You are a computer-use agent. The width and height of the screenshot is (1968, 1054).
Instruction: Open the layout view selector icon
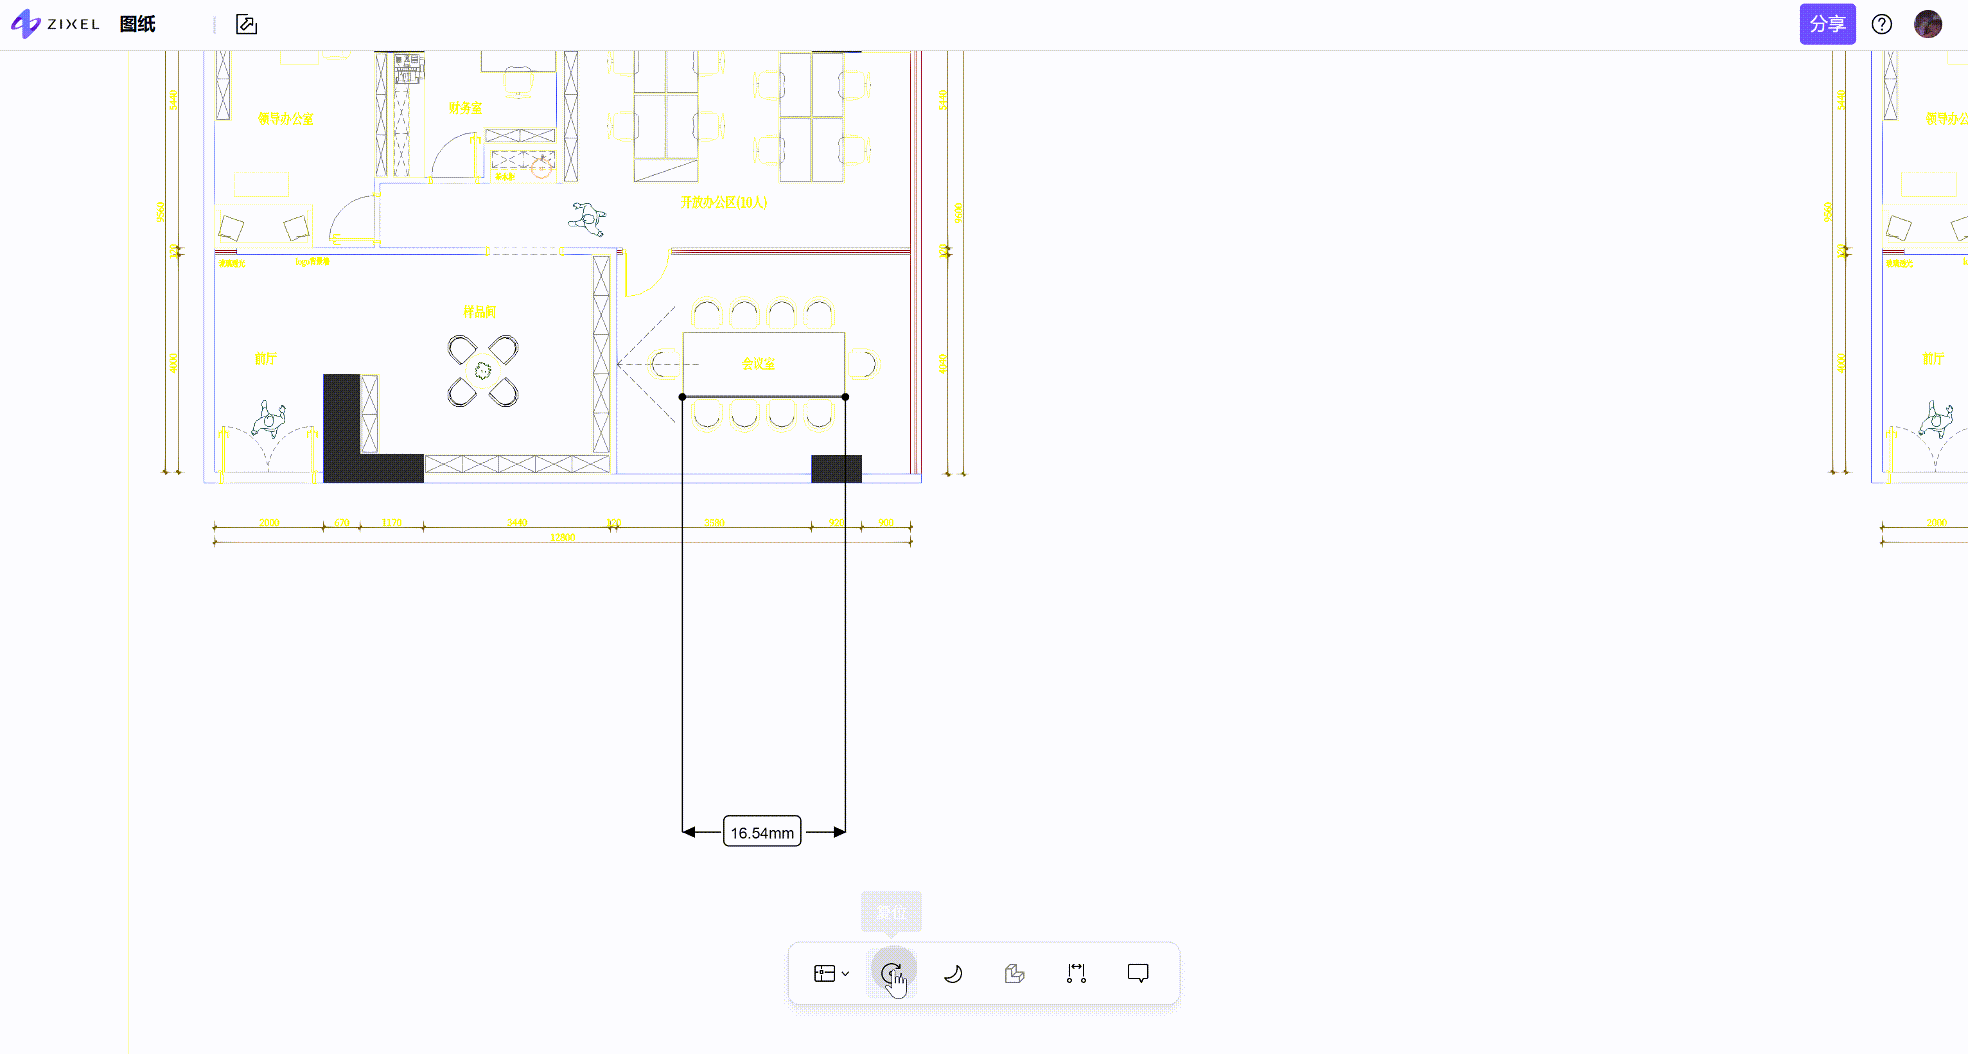coord(824,973)
